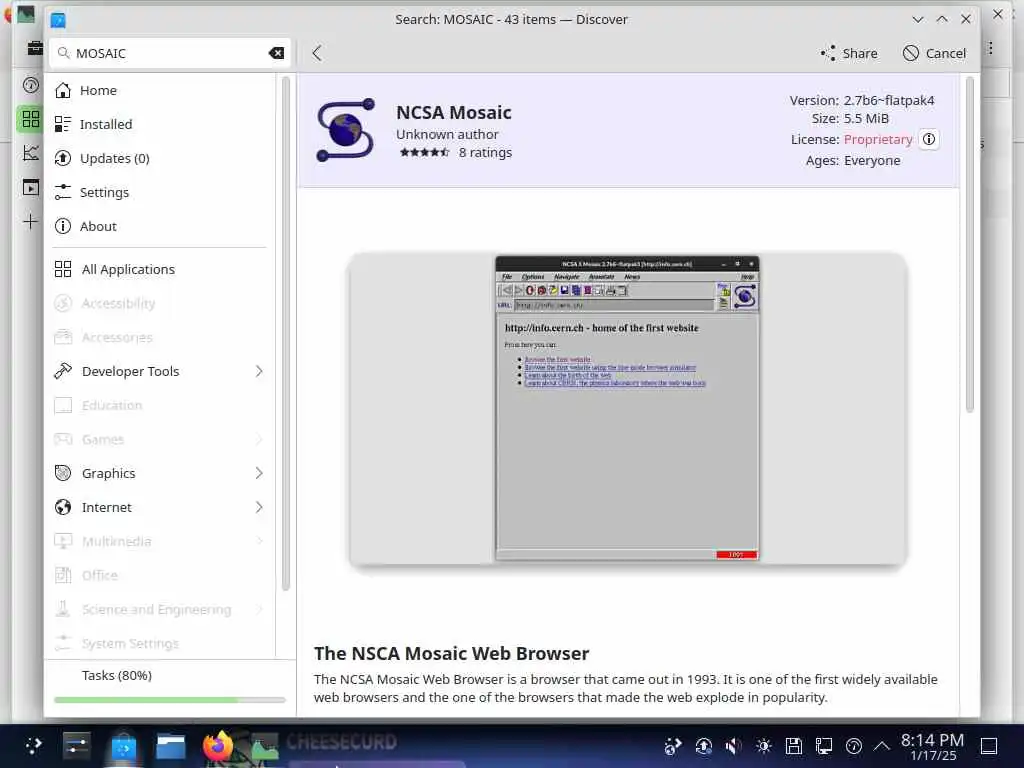Open brightness control in system tray
This screenshot has width=1024, height=768.
(763, 745)
